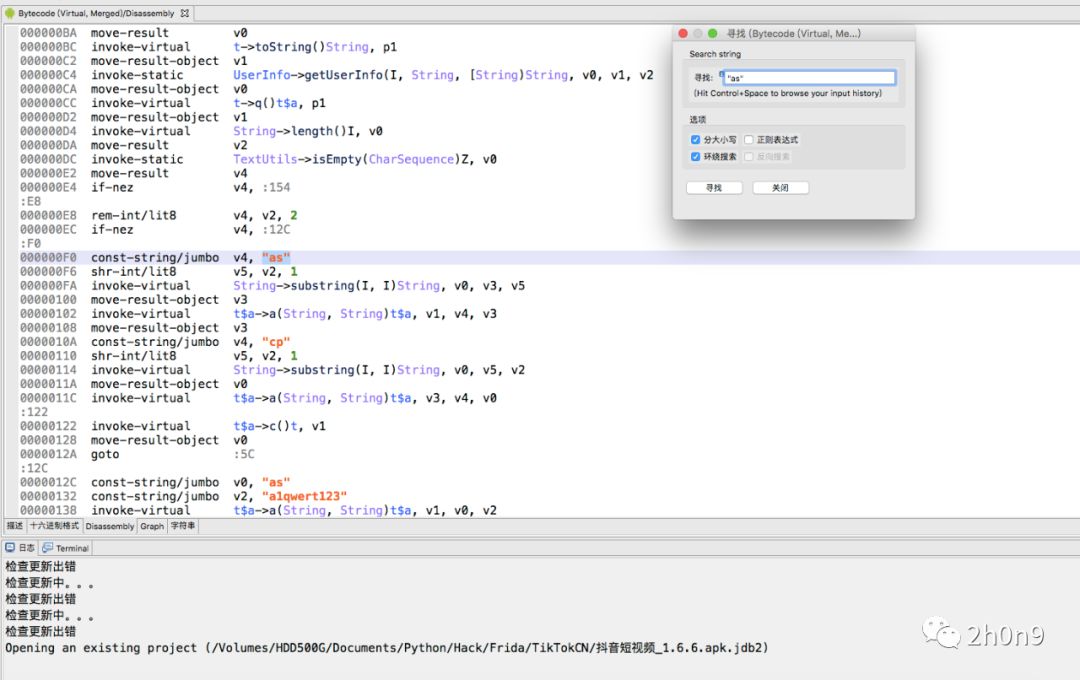Click the disabled 反向搜索 reverse search checkbox
The image size is (1080, 680).
(749, 156)
